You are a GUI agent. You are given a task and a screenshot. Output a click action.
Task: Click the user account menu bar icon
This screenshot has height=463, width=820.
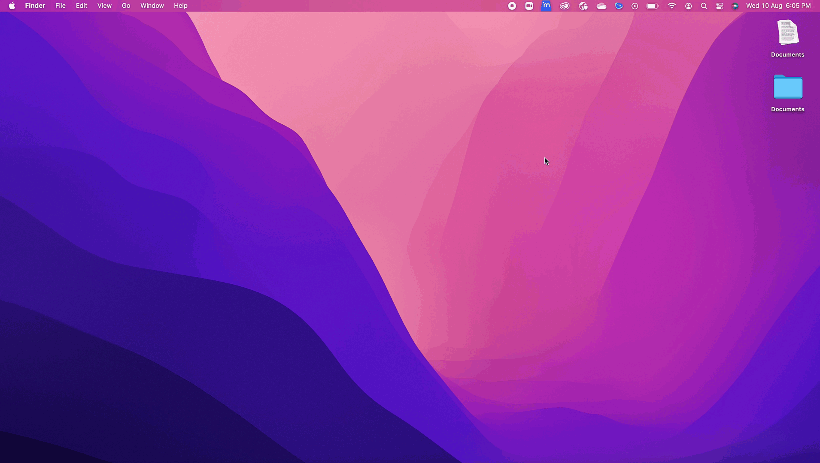(688, 6)
